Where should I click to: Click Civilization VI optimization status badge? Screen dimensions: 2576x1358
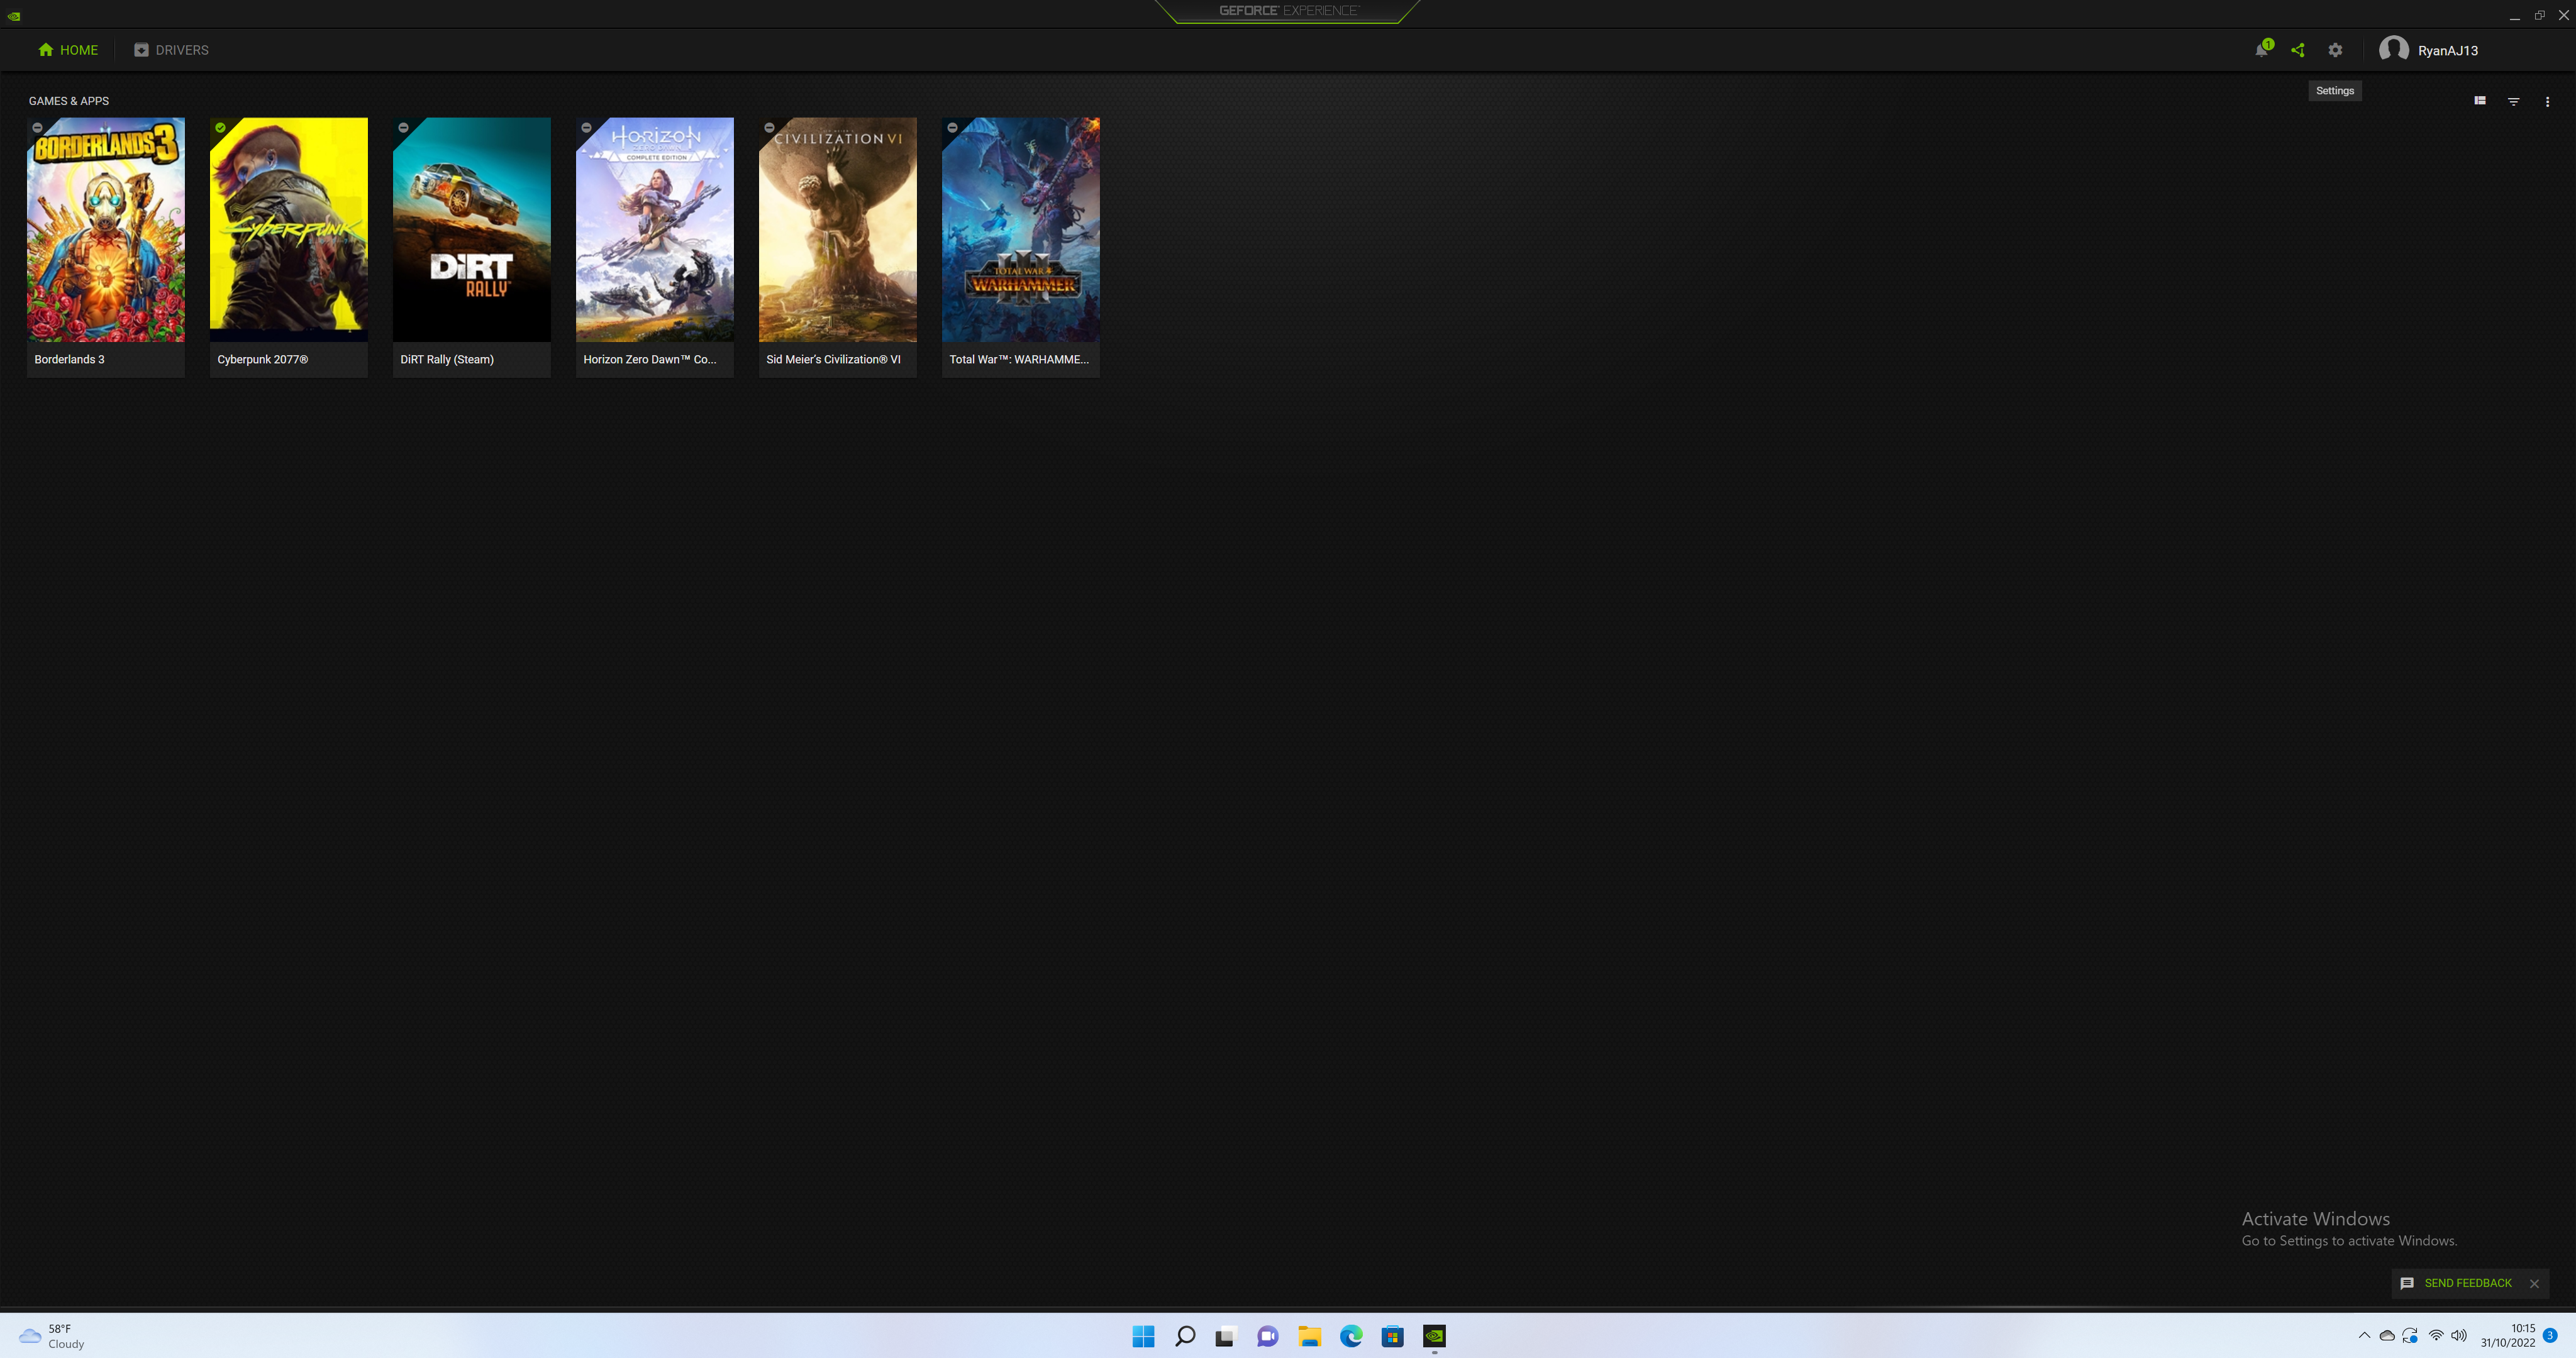769,128
